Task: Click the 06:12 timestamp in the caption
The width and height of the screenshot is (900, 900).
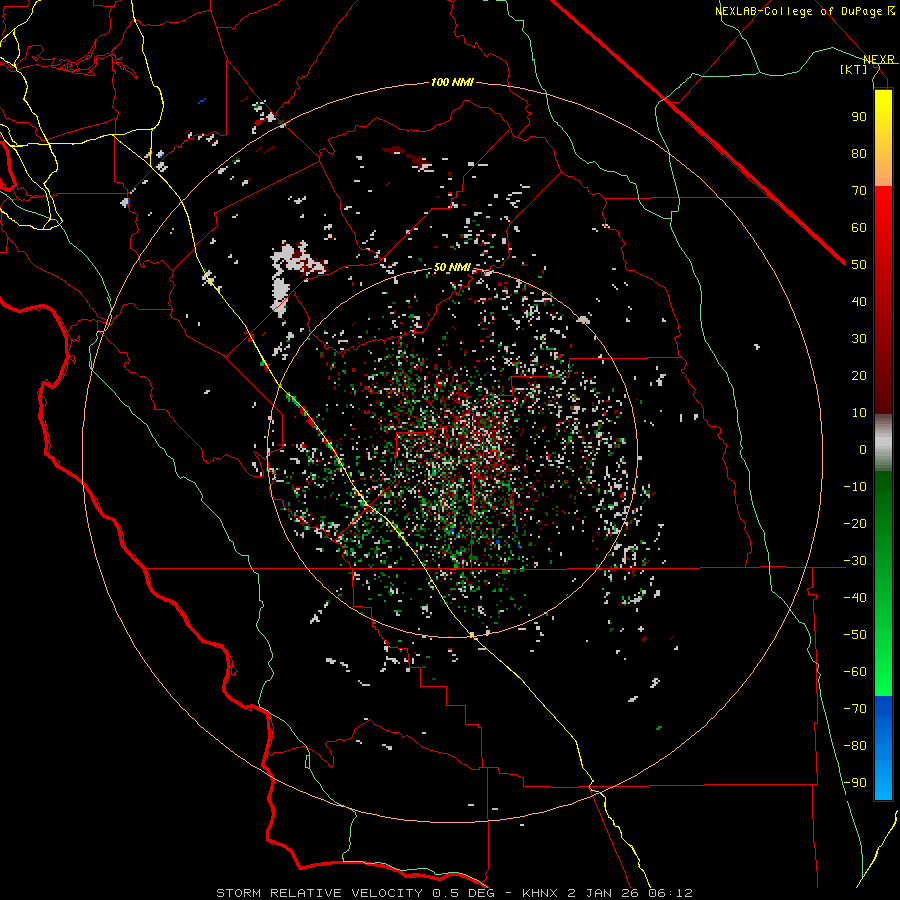Action: point(670,893)
